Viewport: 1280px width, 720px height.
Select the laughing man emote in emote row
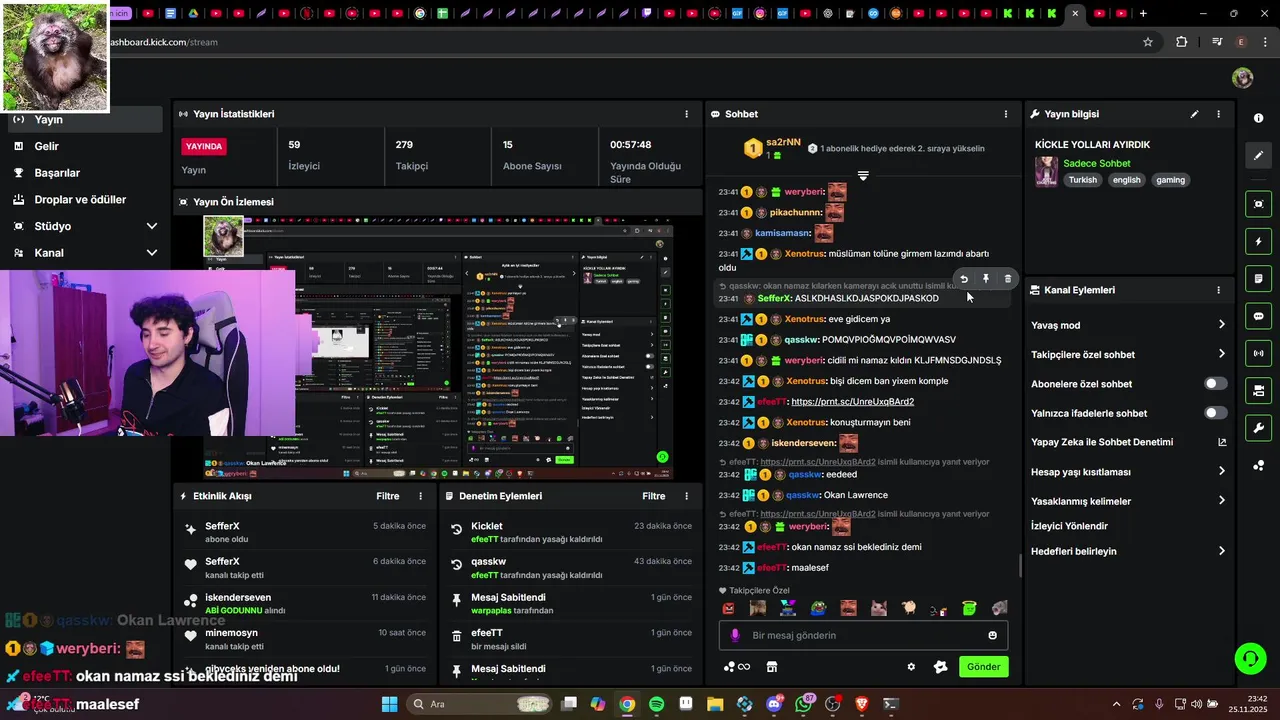(849, 608)
